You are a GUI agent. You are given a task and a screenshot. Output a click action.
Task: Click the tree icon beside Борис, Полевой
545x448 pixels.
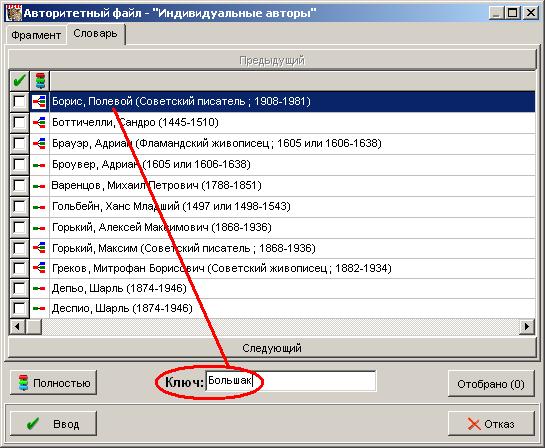click(x=39, y=101)
